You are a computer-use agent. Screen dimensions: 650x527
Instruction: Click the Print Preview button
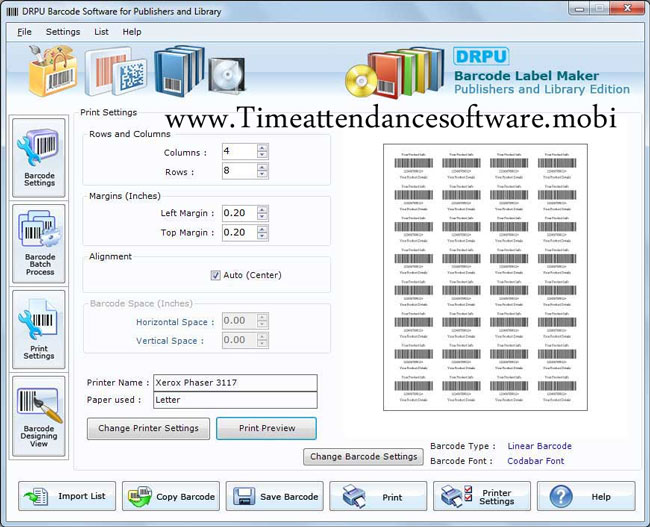(x=267, y=428)
